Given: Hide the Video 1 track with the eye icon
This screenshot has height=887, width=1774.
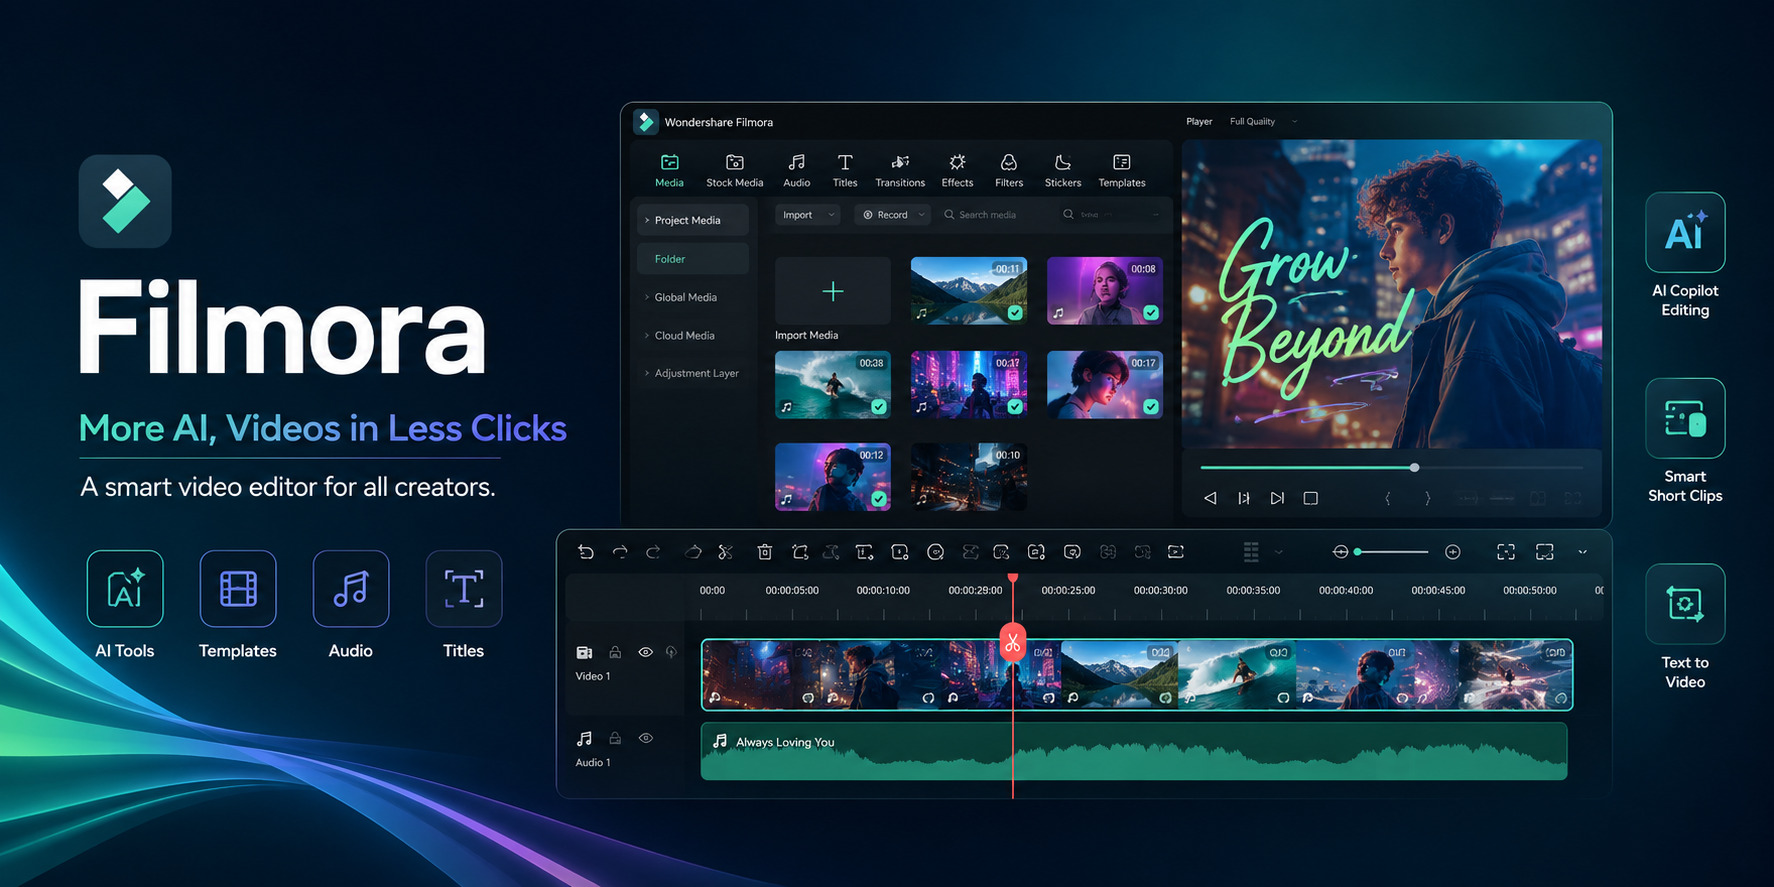Looking at the screenshot, I should click(646, 652).
